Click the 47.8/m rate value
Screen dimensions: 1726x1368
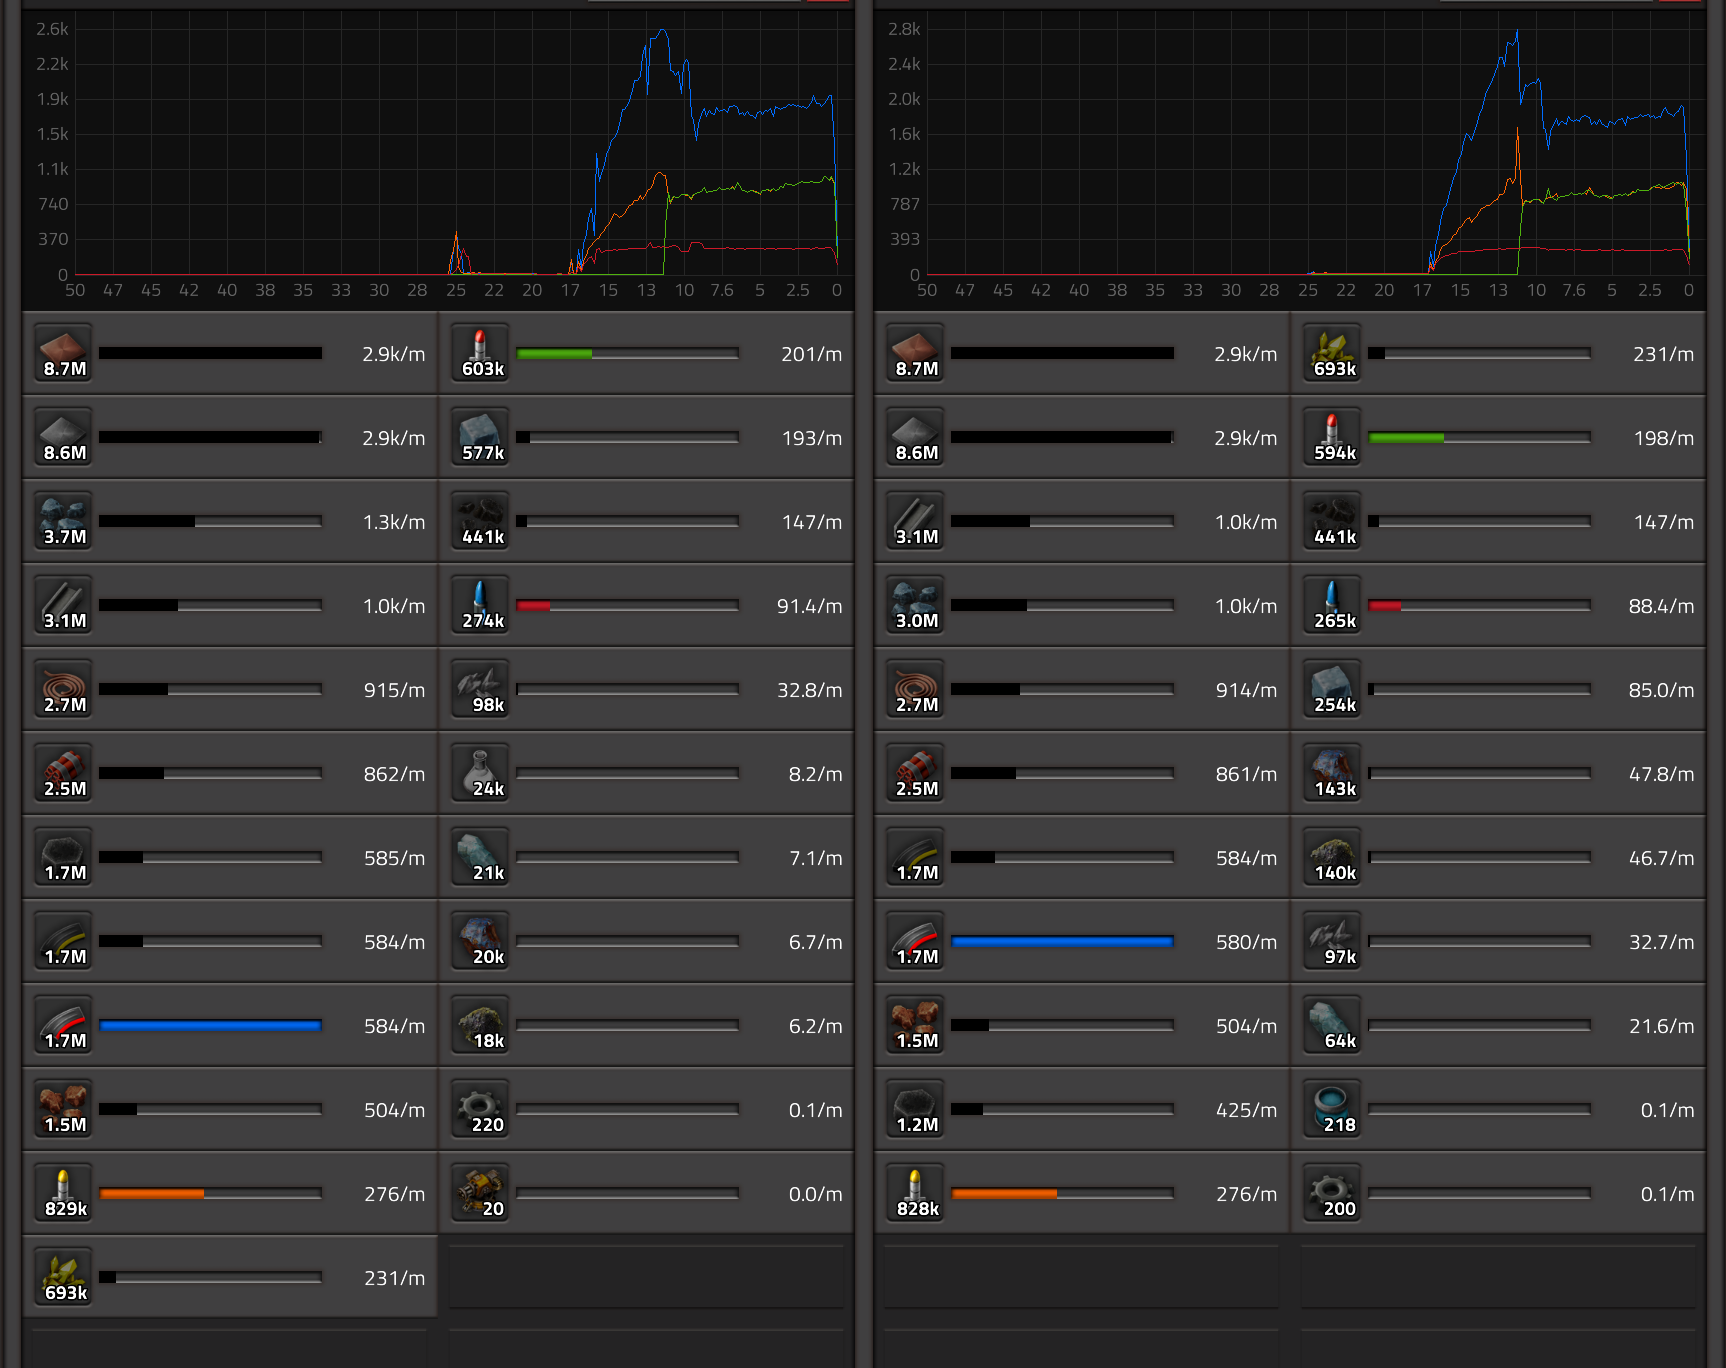point(1662,774)
